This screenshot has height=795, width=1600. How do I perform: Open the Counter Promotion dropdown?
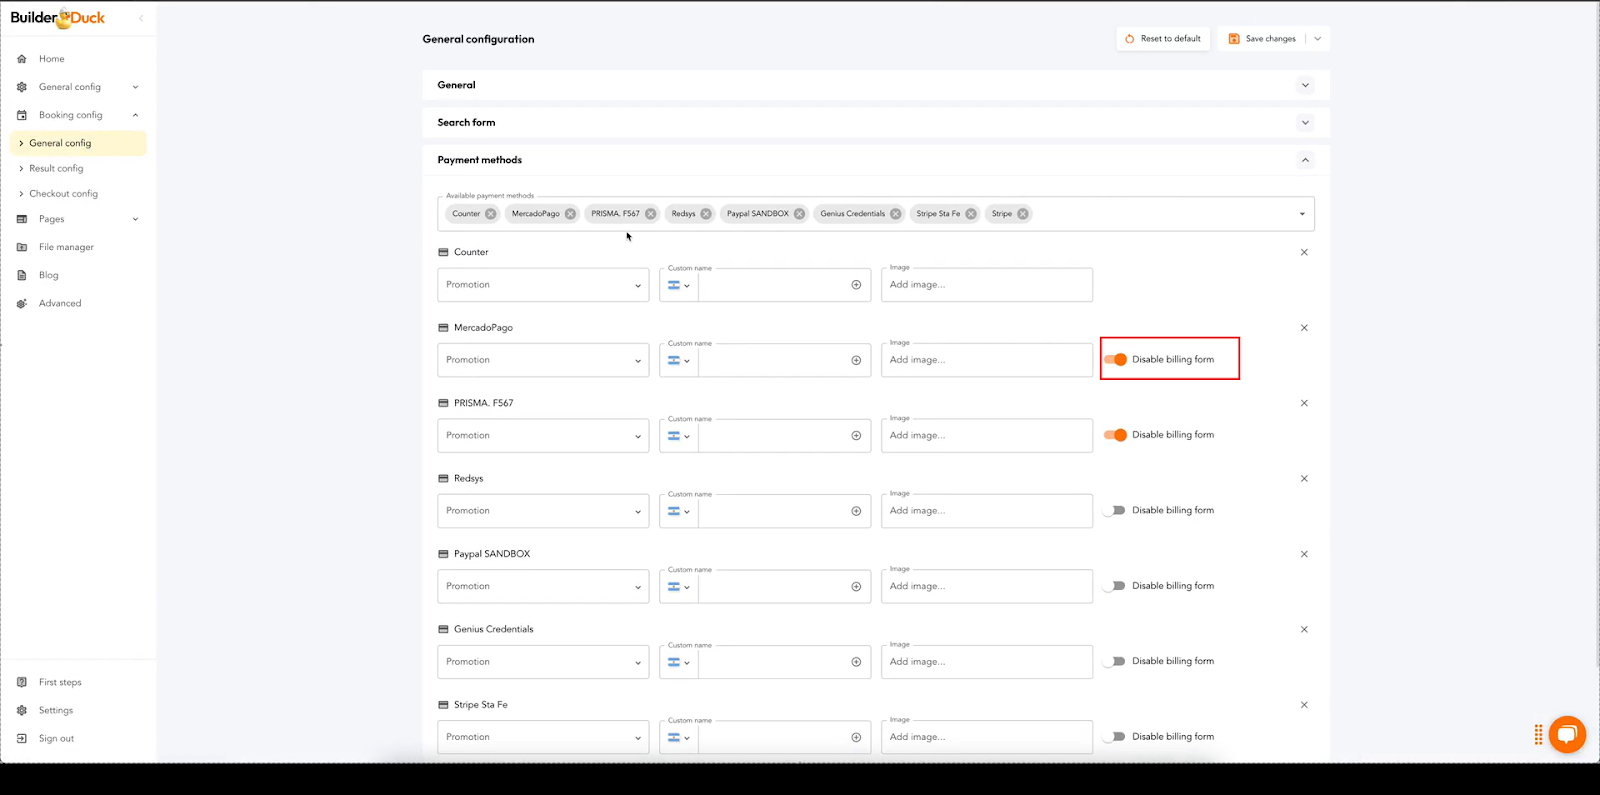(543, 285)
